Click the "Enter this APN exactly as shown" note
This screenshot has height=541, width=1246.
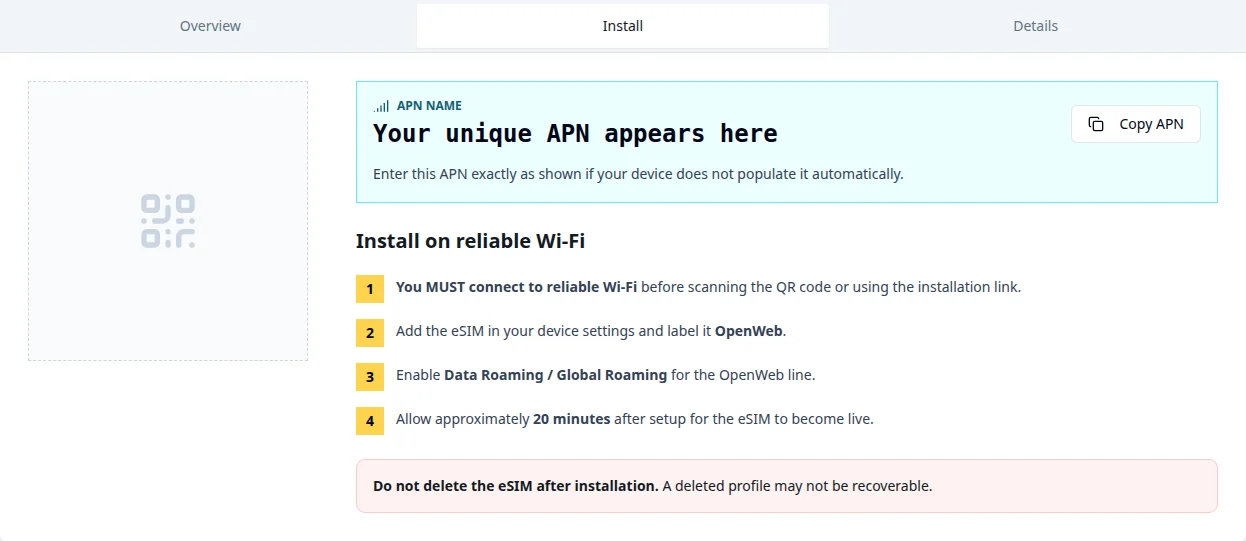coord(638,174)
